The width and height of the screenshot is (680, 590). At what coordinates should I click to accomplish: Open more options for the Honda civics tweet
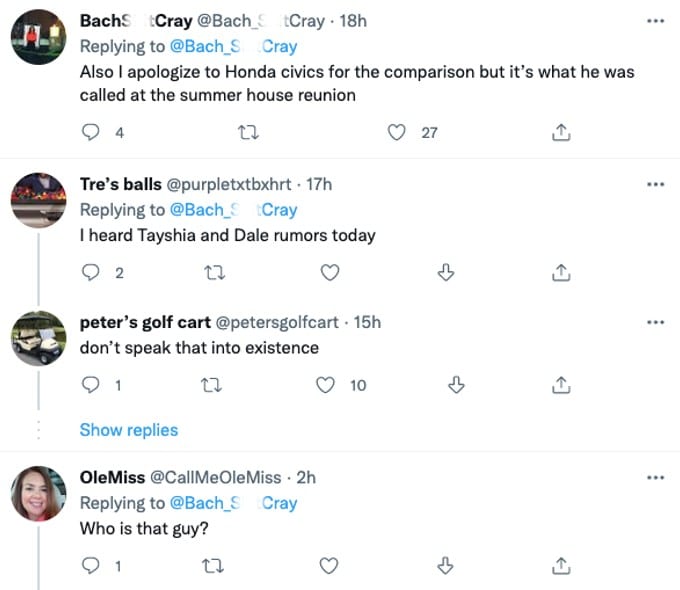[x=655, y=21]
